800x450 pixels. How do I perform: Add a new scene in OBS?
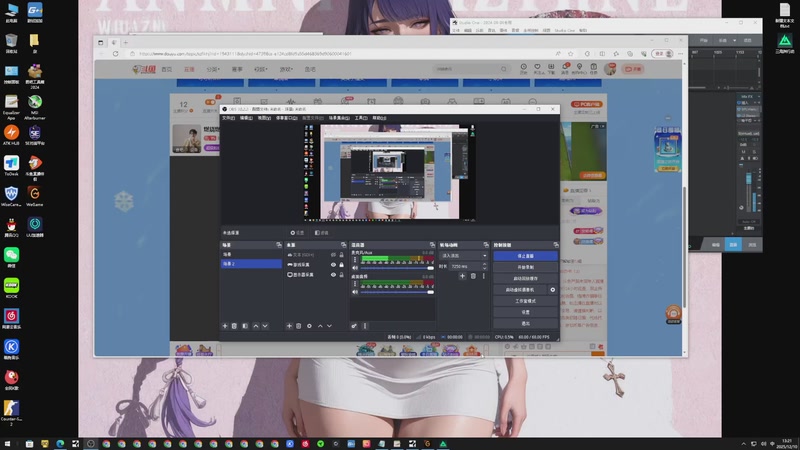click(225, 326)
